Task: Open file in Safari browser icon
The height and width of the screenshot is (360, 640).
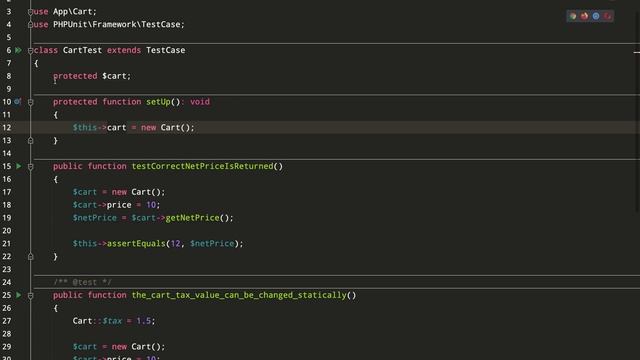Action: 596,16
